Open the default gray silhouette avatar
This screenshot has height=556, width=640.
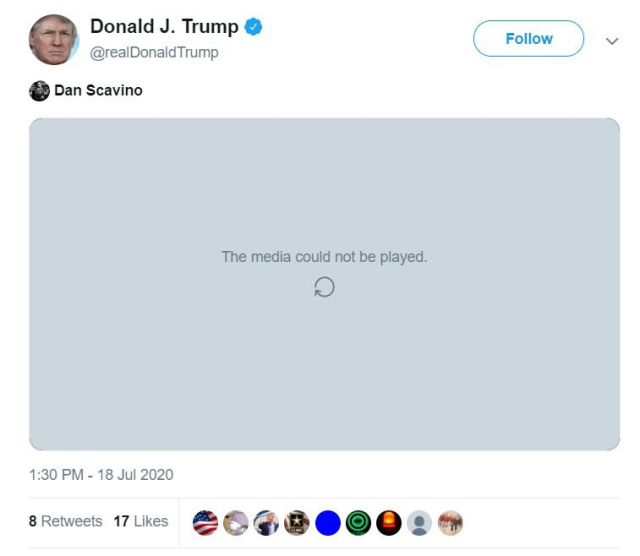[x=419, y=523]
